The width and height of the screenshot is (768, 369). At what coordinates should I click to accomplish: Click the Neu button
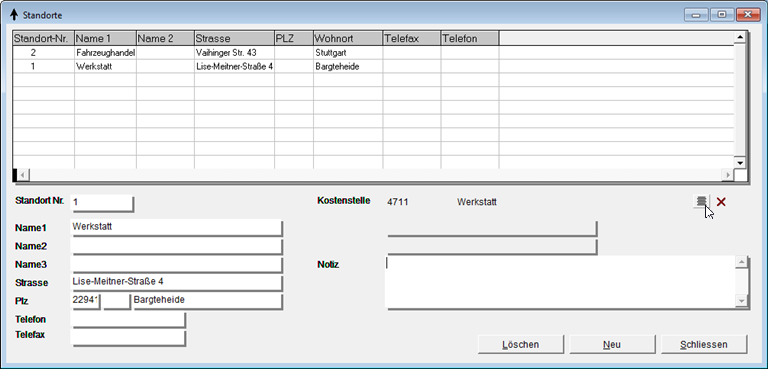click(612, 344)
